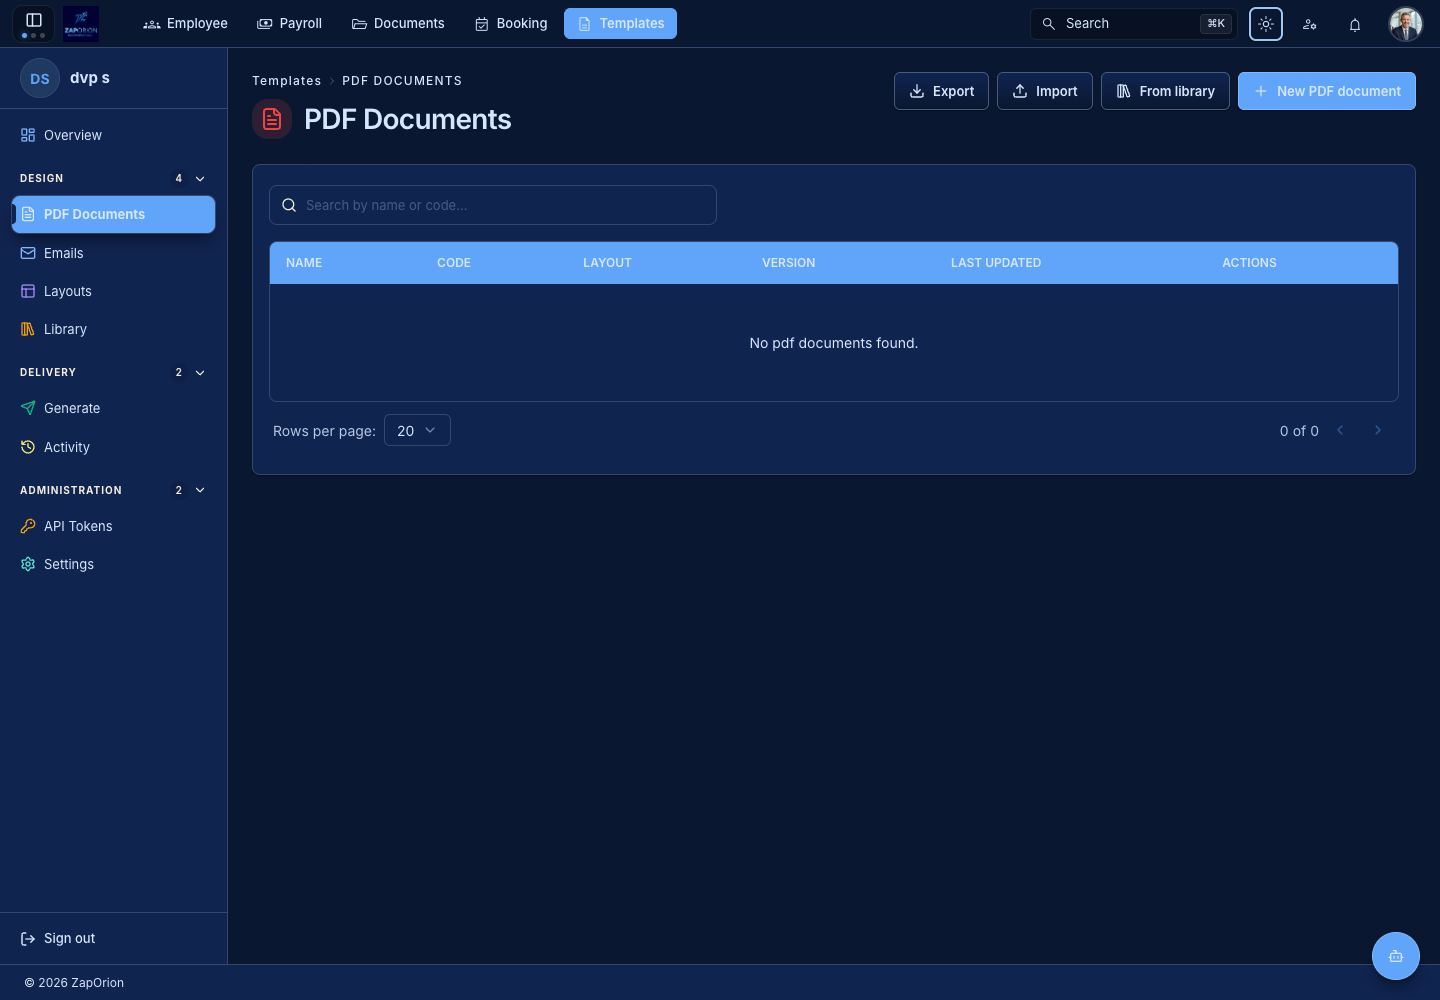Screen dimensions: 1440x1000
Task: Click the Export button
Action: tap(941, 91)
